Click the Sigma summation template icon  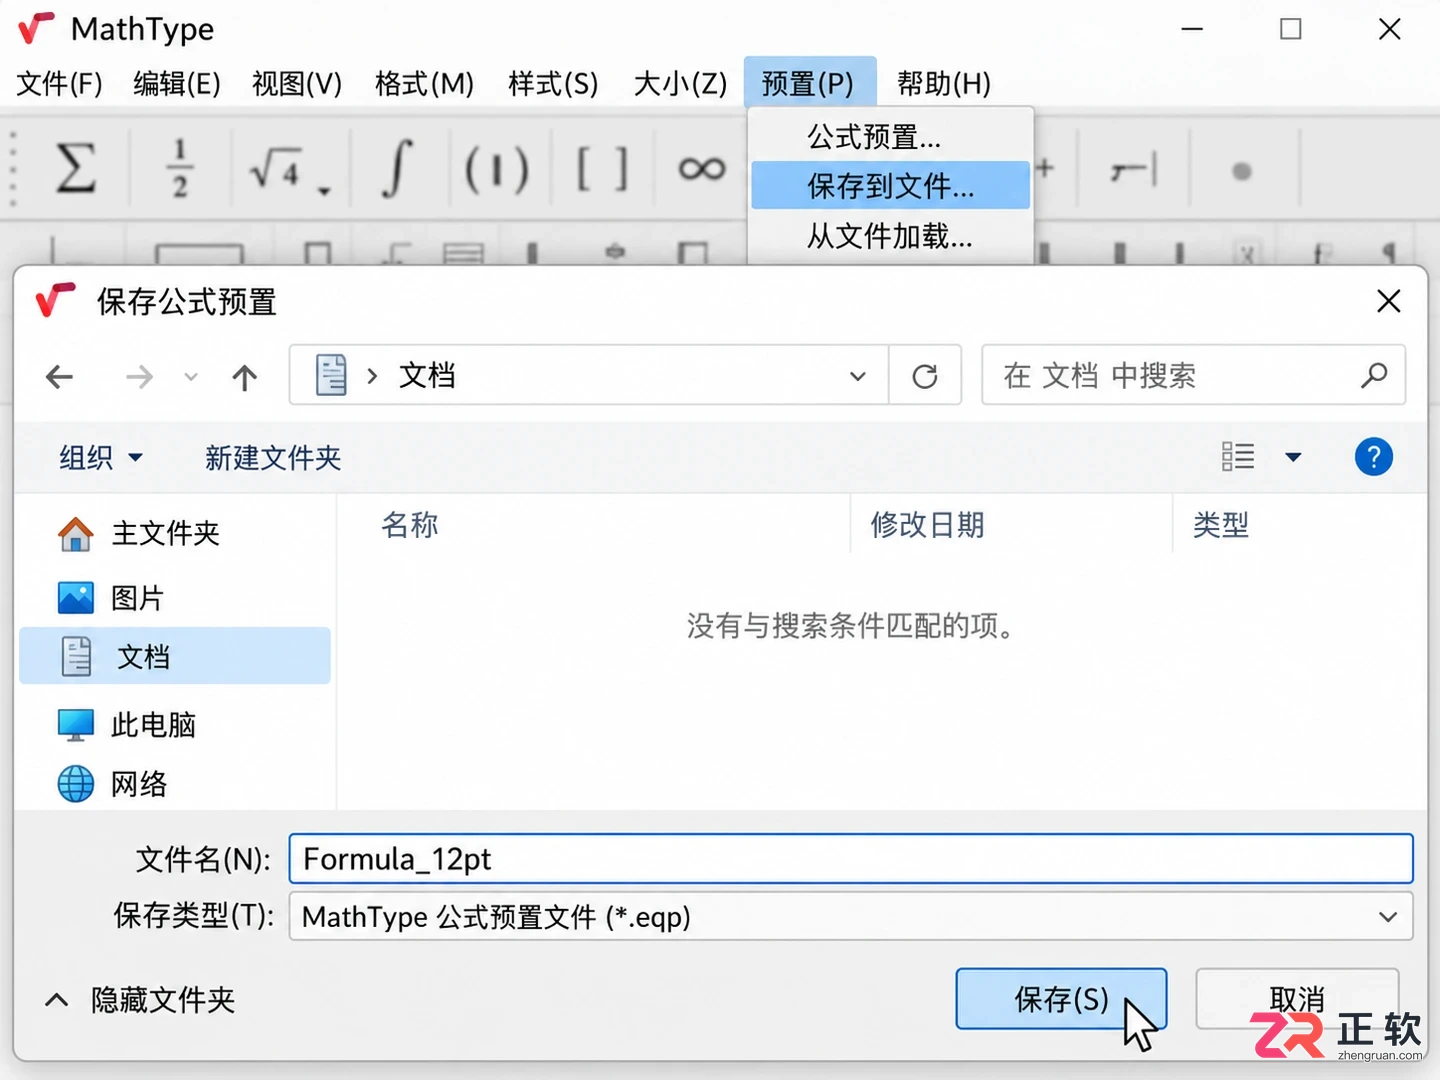[76, 167]
